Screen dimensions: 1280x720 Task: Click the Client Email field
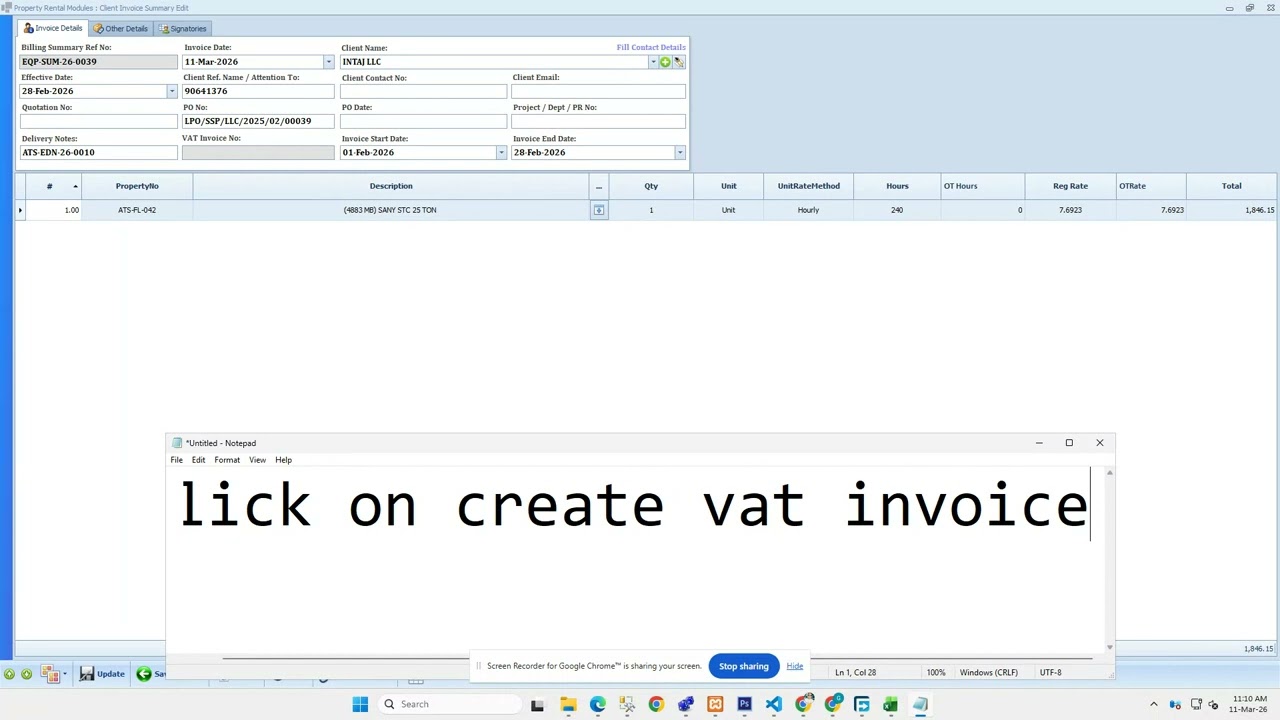coord(598,91)
